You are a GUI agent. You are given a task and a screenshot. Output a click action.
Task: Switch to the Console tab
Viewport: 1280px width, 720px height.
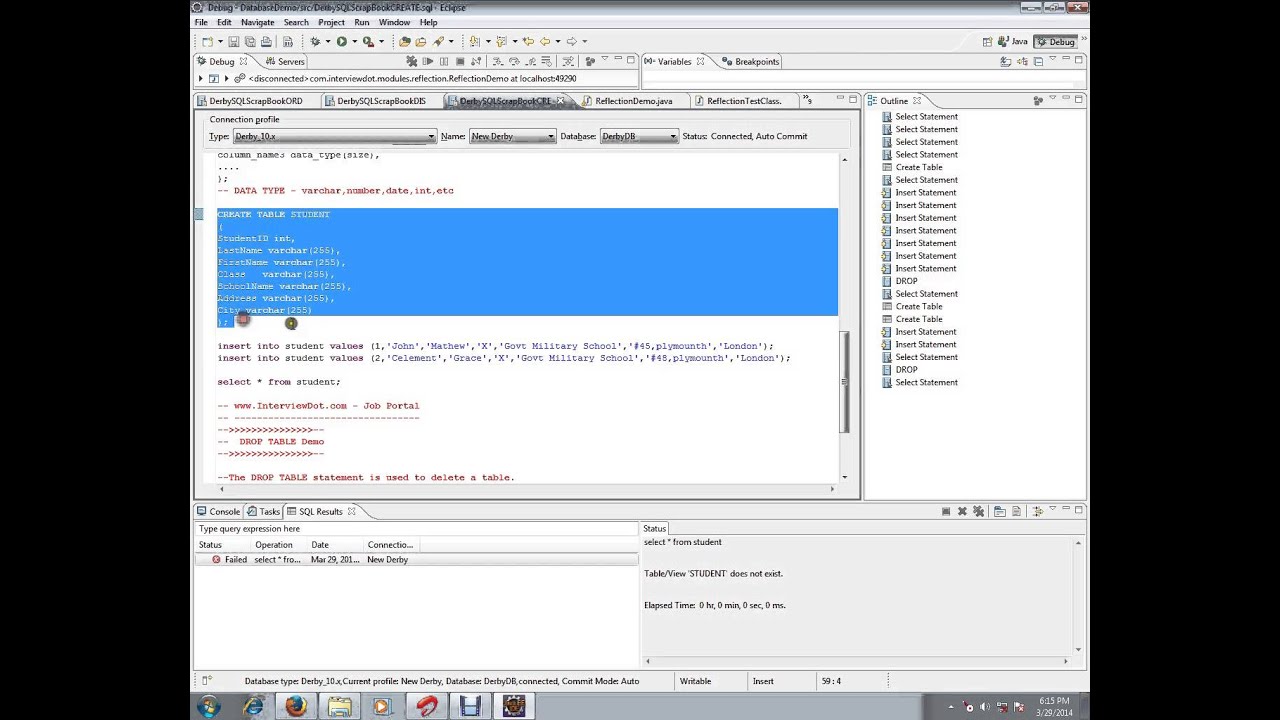click(x=217, y=512)
